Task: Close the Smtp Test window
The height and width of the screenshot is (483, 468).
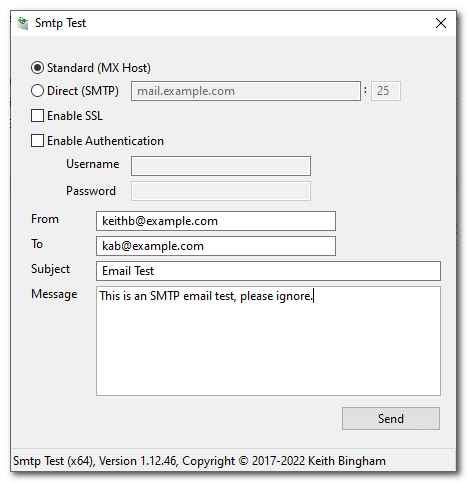Action: pos(441,23)
